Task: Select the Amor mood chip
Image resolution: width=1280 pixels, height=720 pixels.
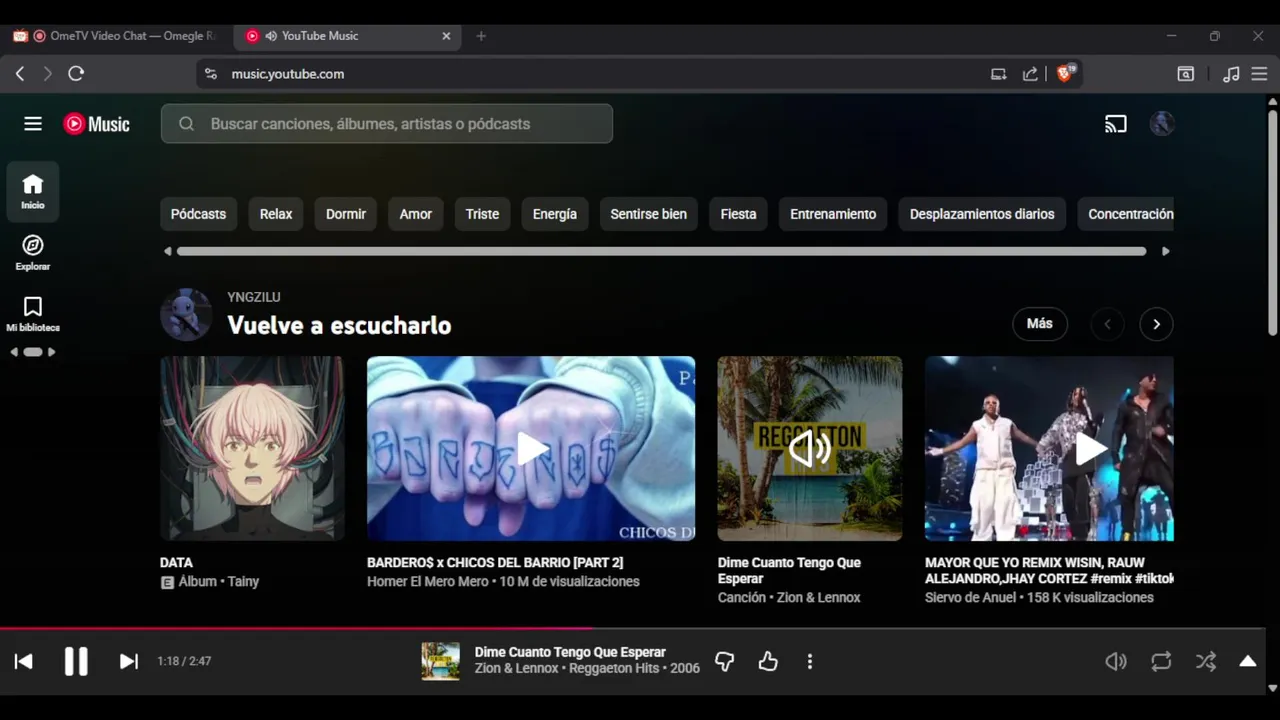Action: pyautogui.click(x=416, y=214)
